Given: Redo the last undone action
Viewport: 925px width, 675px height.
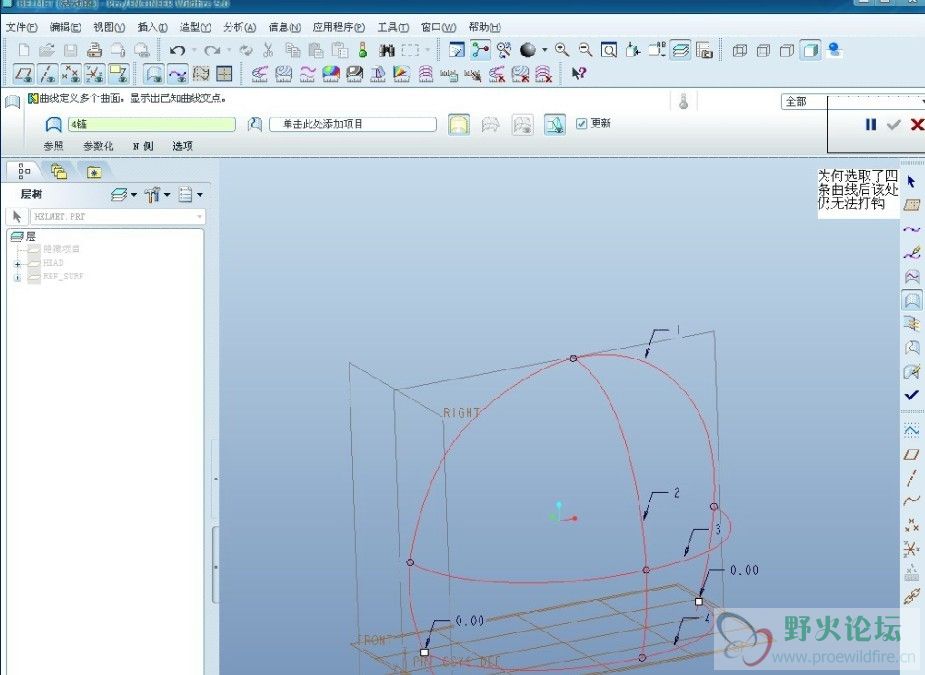Looking at the screenshot, I should [212, 51].
